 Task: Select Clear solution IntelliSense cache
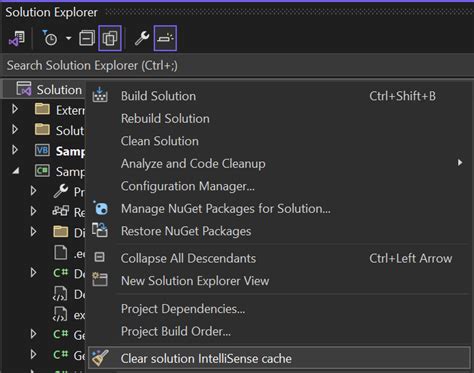279,359
